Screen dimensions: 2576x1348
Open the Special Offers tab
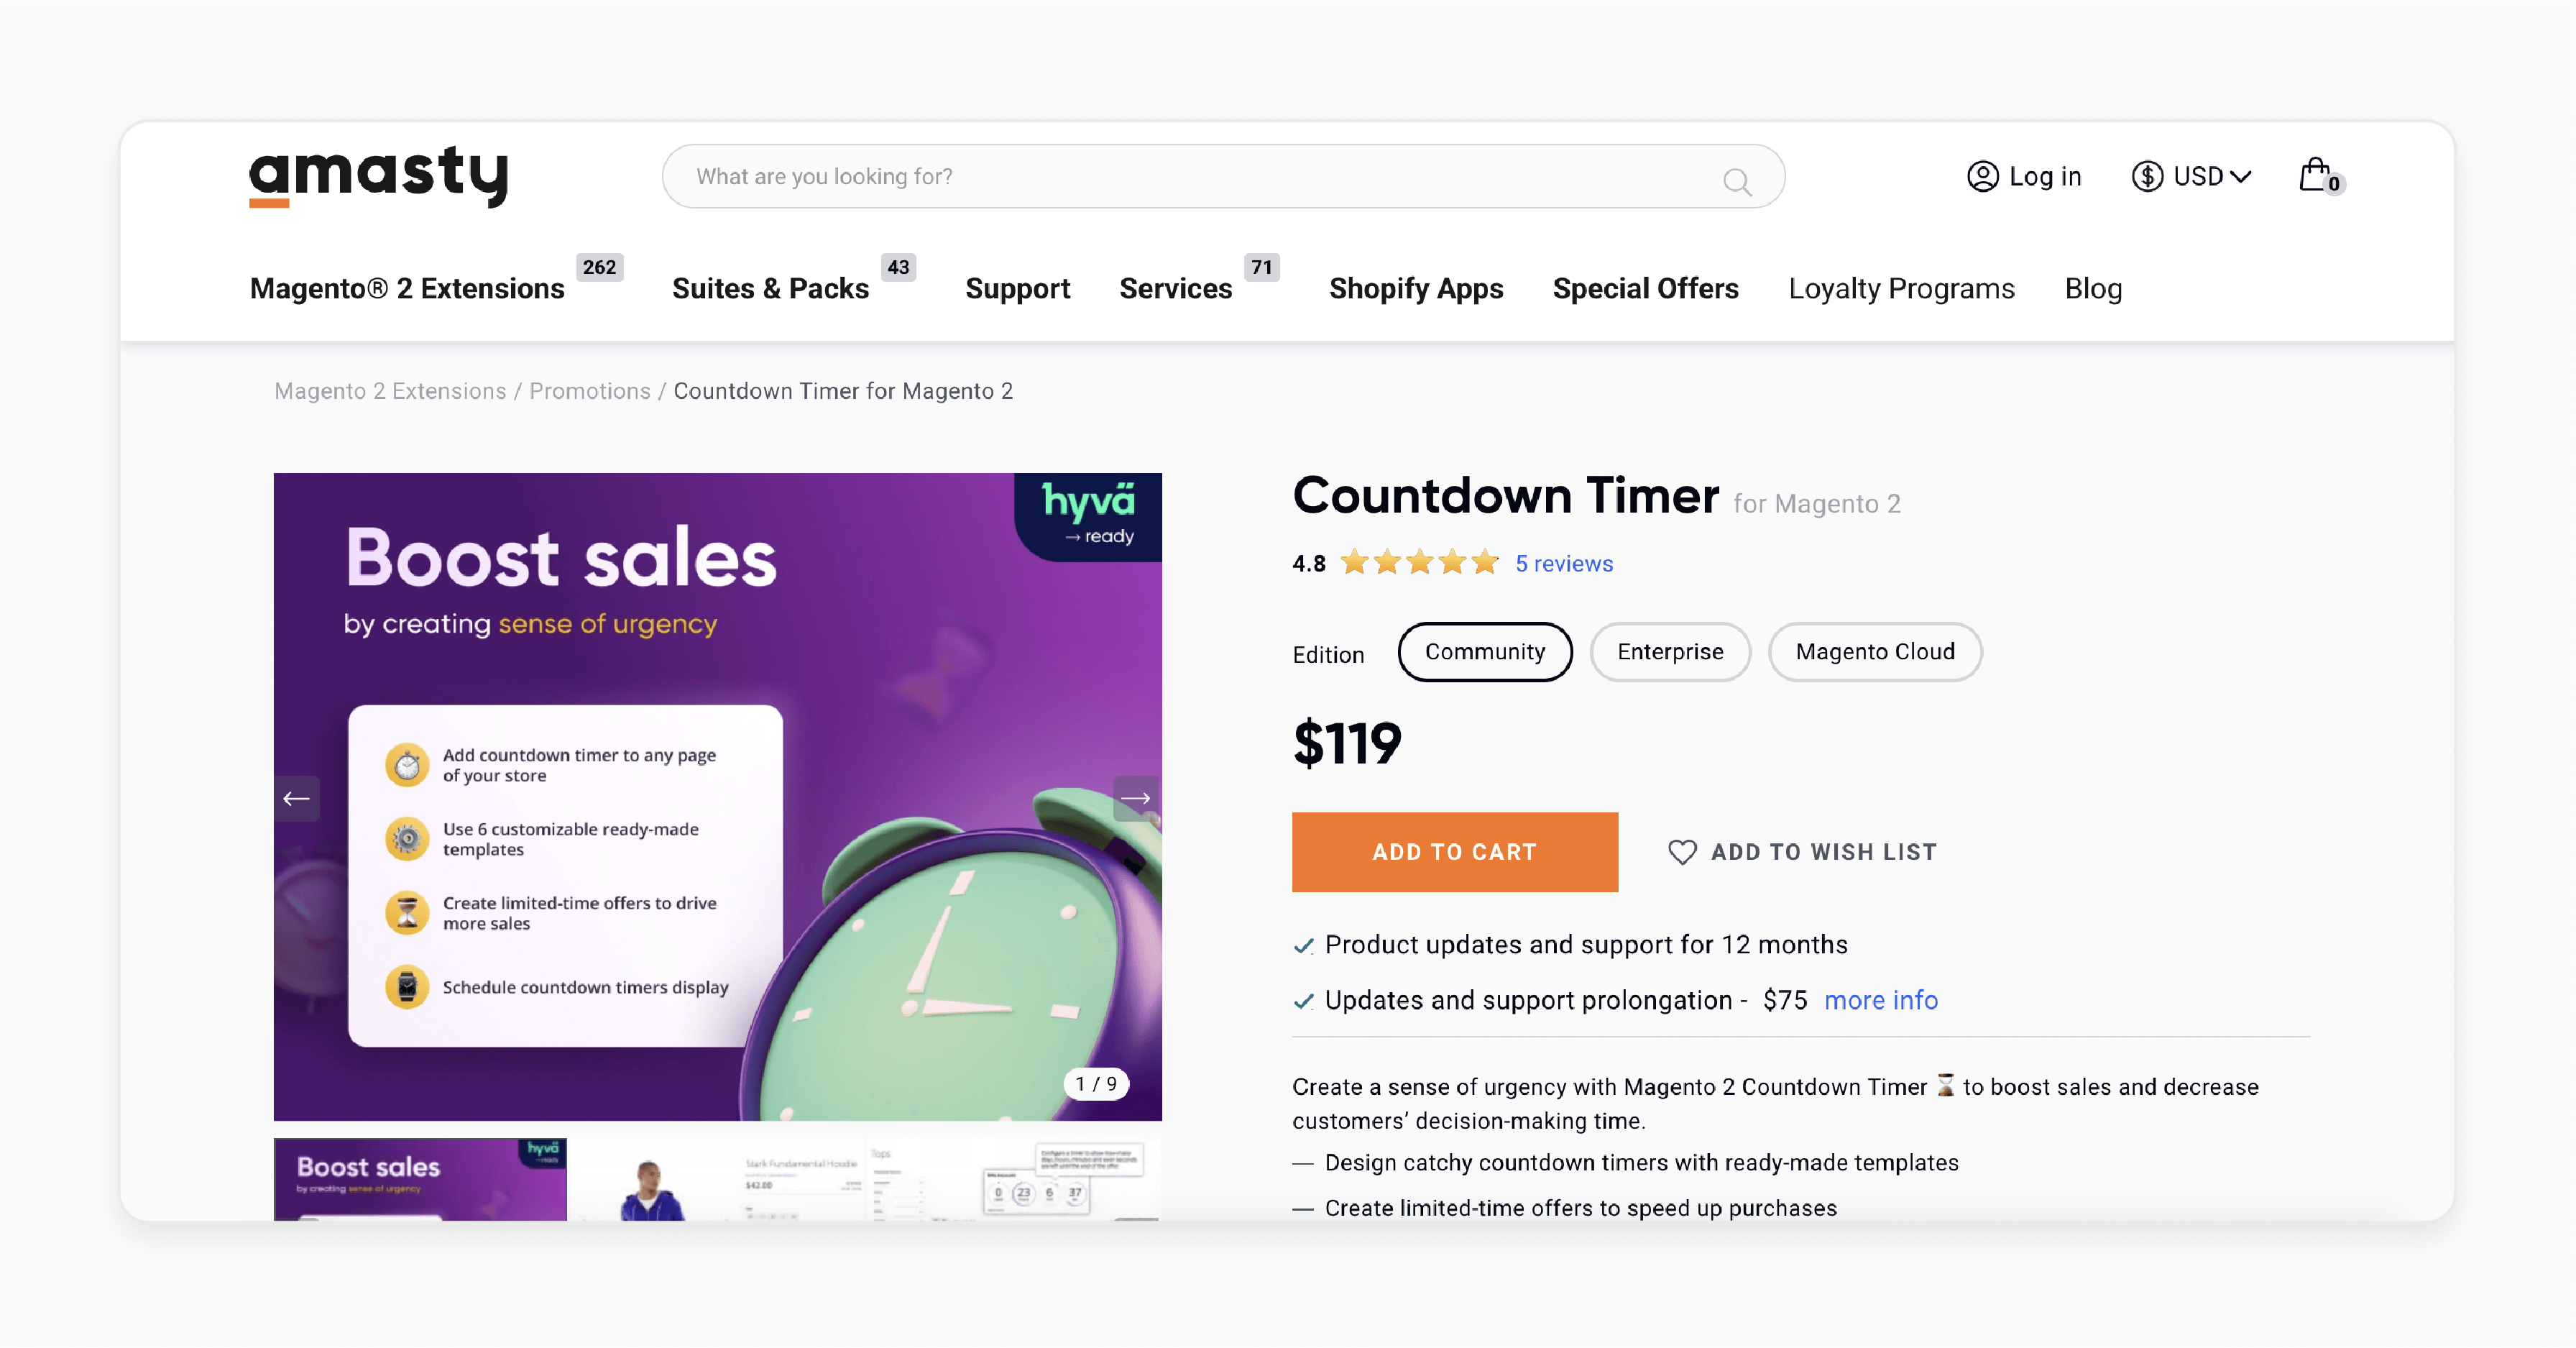pyautogui.click(x=1646, y=286)
